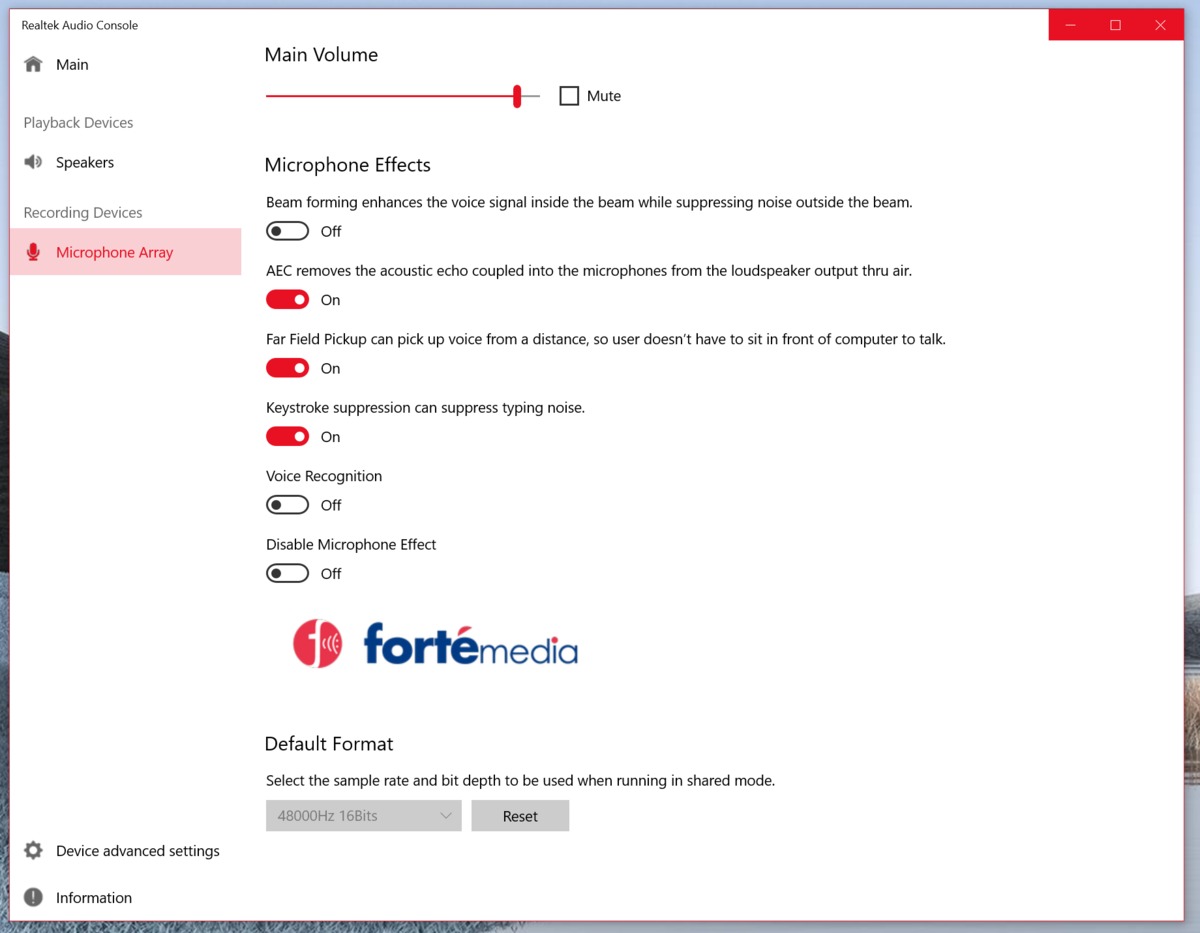Viewport: 1200px width, 933px height.
Task: Click the Main home icon
Action: (34, 65)
